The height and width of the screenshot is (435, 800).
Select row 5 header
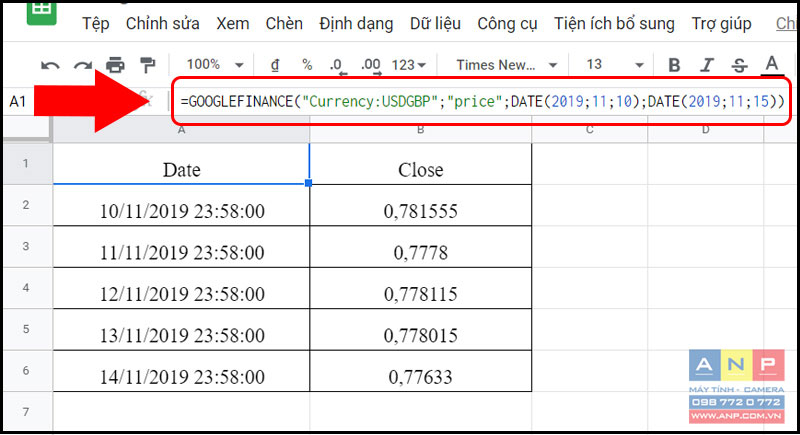click(x=26, y=329)
